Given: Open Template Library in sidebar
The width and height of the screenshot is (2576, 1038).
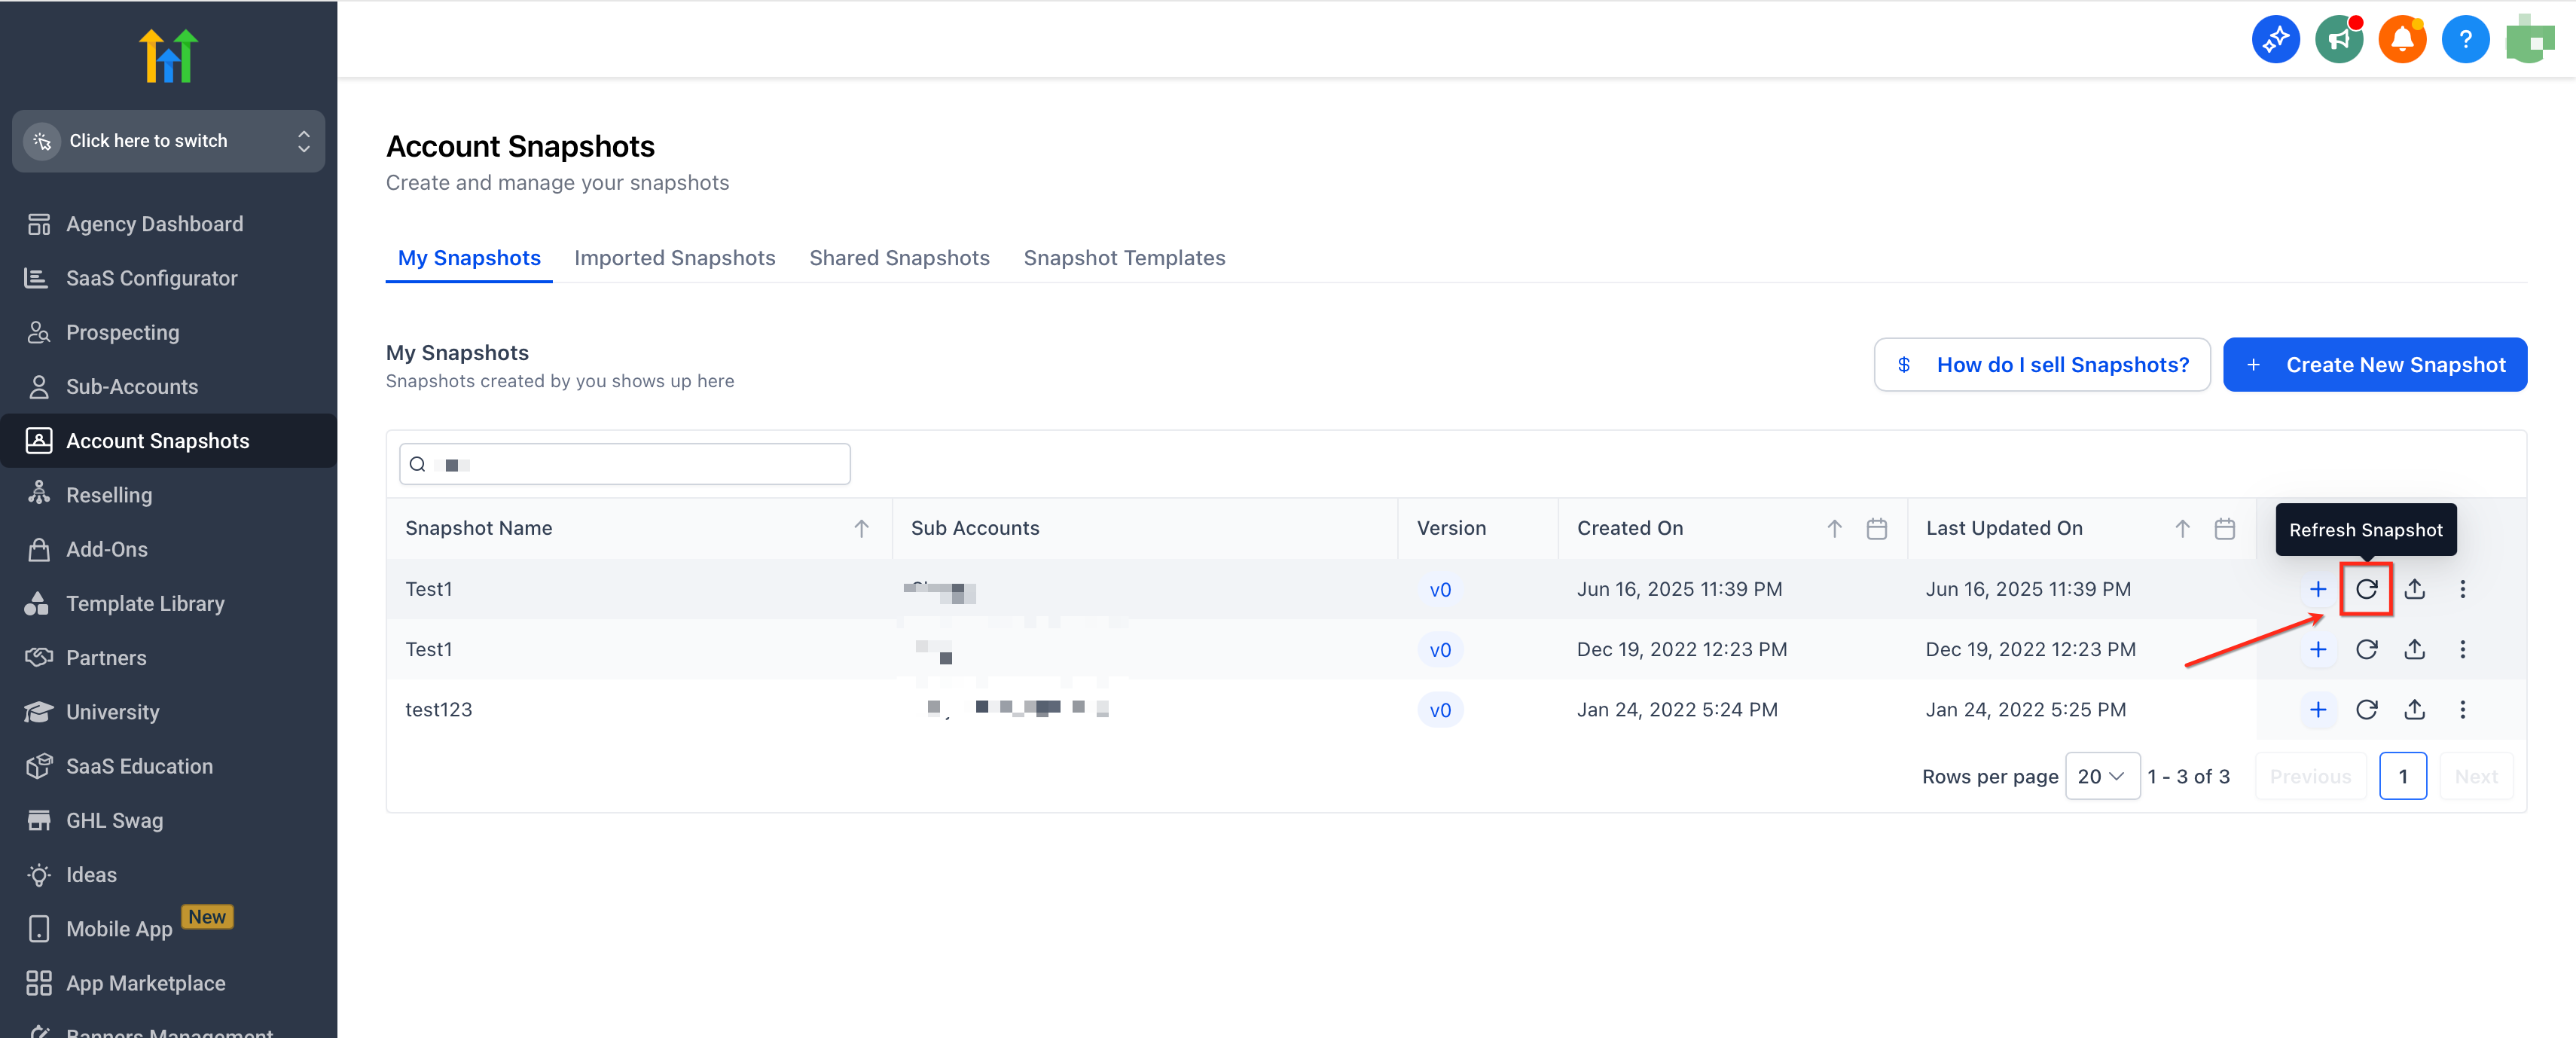Looking at the screenshot, I should point(145,603).
